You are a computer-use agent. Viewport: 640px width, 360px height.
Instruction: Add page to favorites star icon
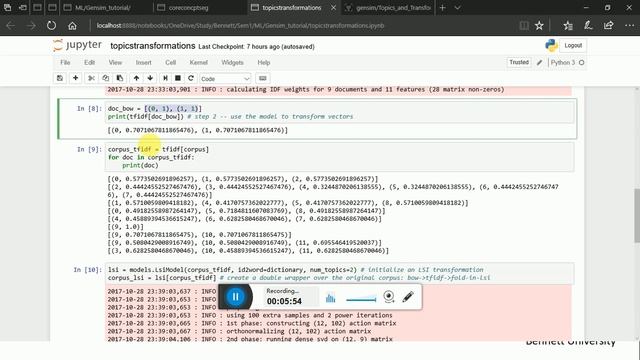[539, 26]
